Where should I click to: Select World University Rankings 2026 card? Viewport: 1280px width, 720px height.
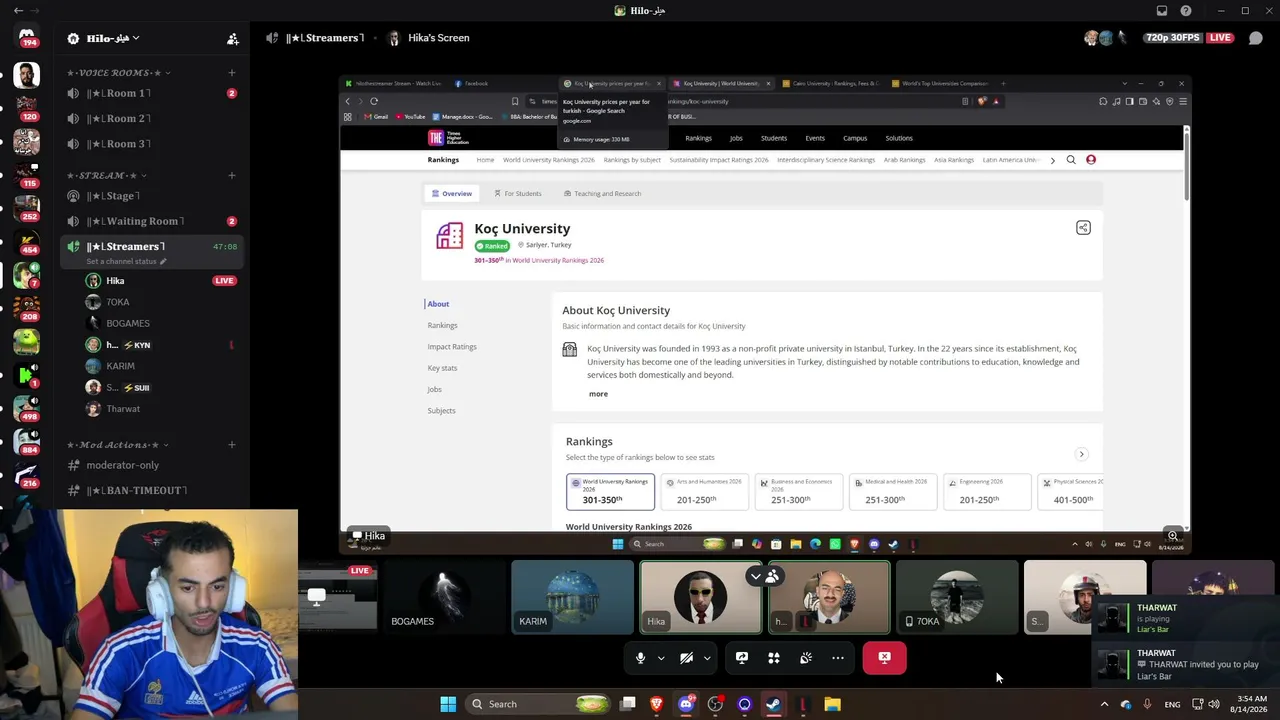pos(610,491)
